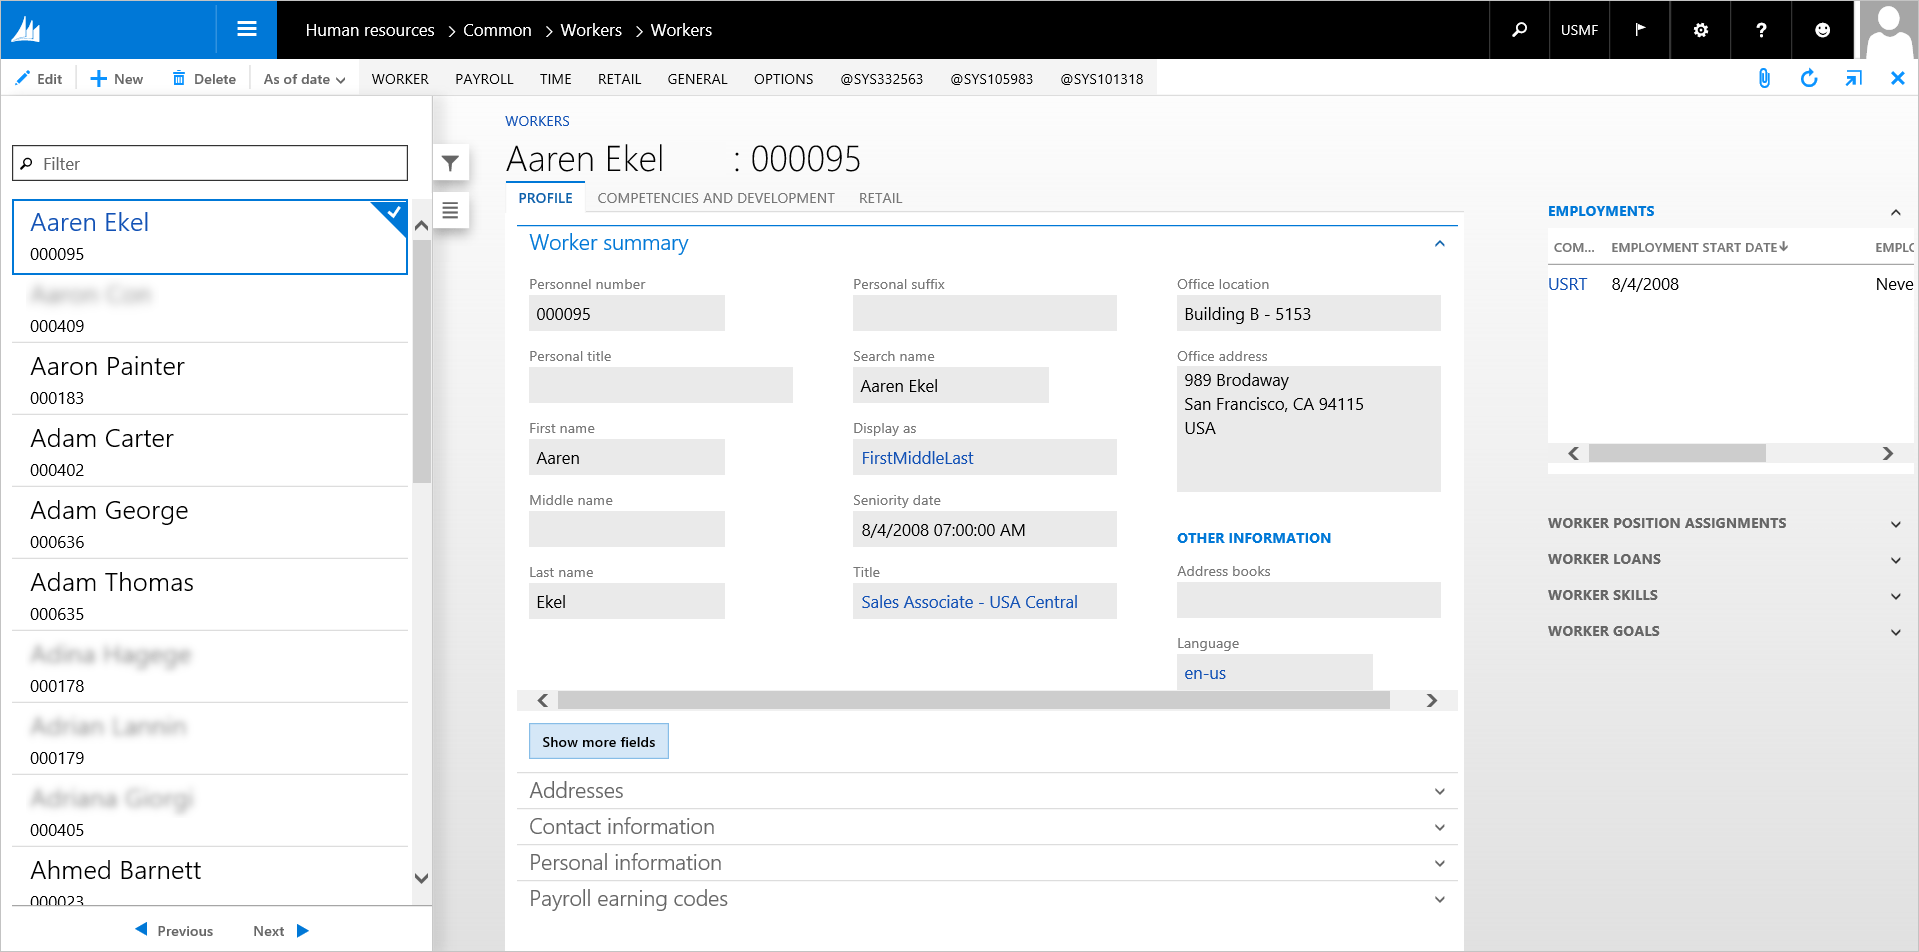Click Edit pencil button

(39, 79)
